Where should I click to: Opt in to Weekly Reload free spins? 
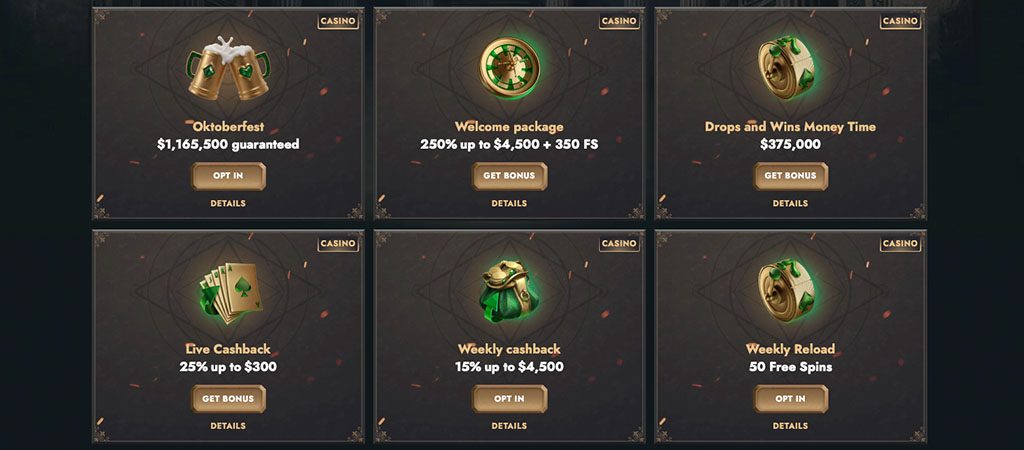(790, 398)
